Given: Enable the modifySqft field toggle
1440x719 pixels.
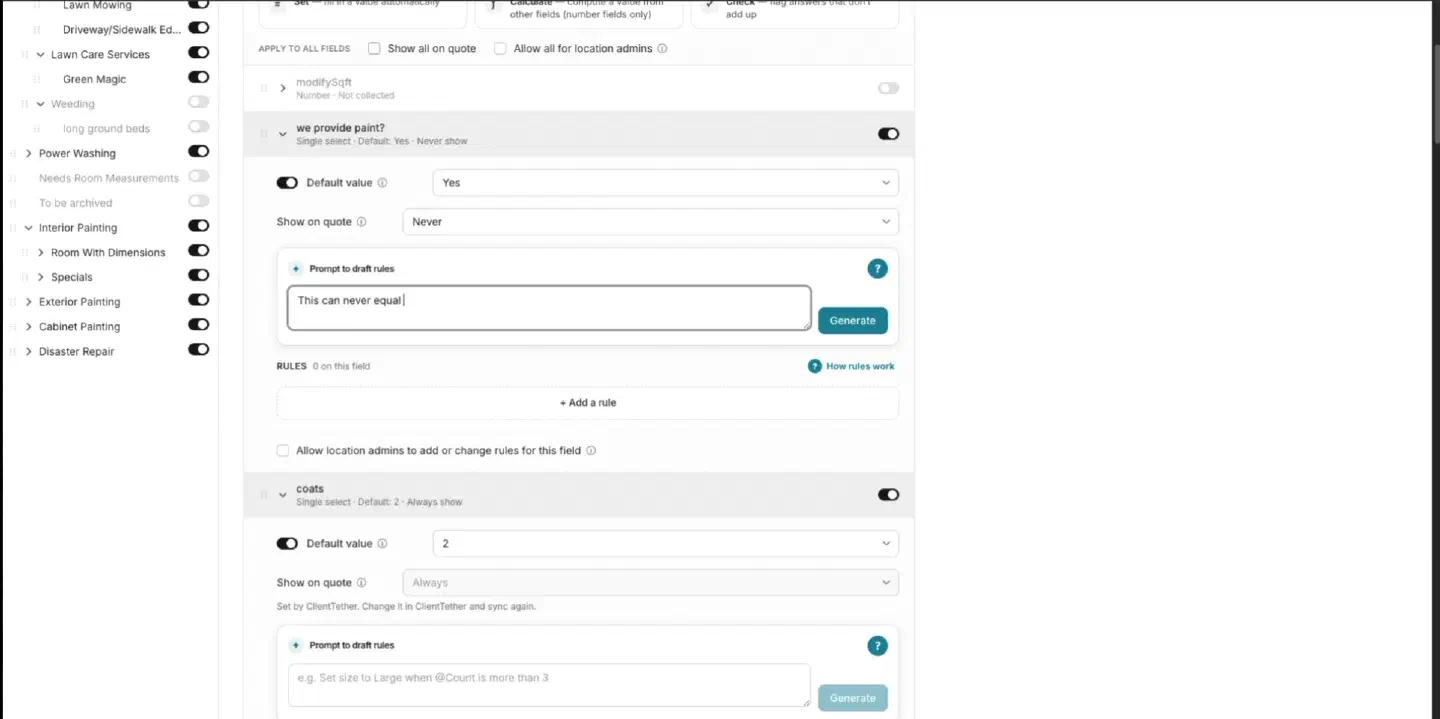Looking at the screenshot, I should 888,88.
